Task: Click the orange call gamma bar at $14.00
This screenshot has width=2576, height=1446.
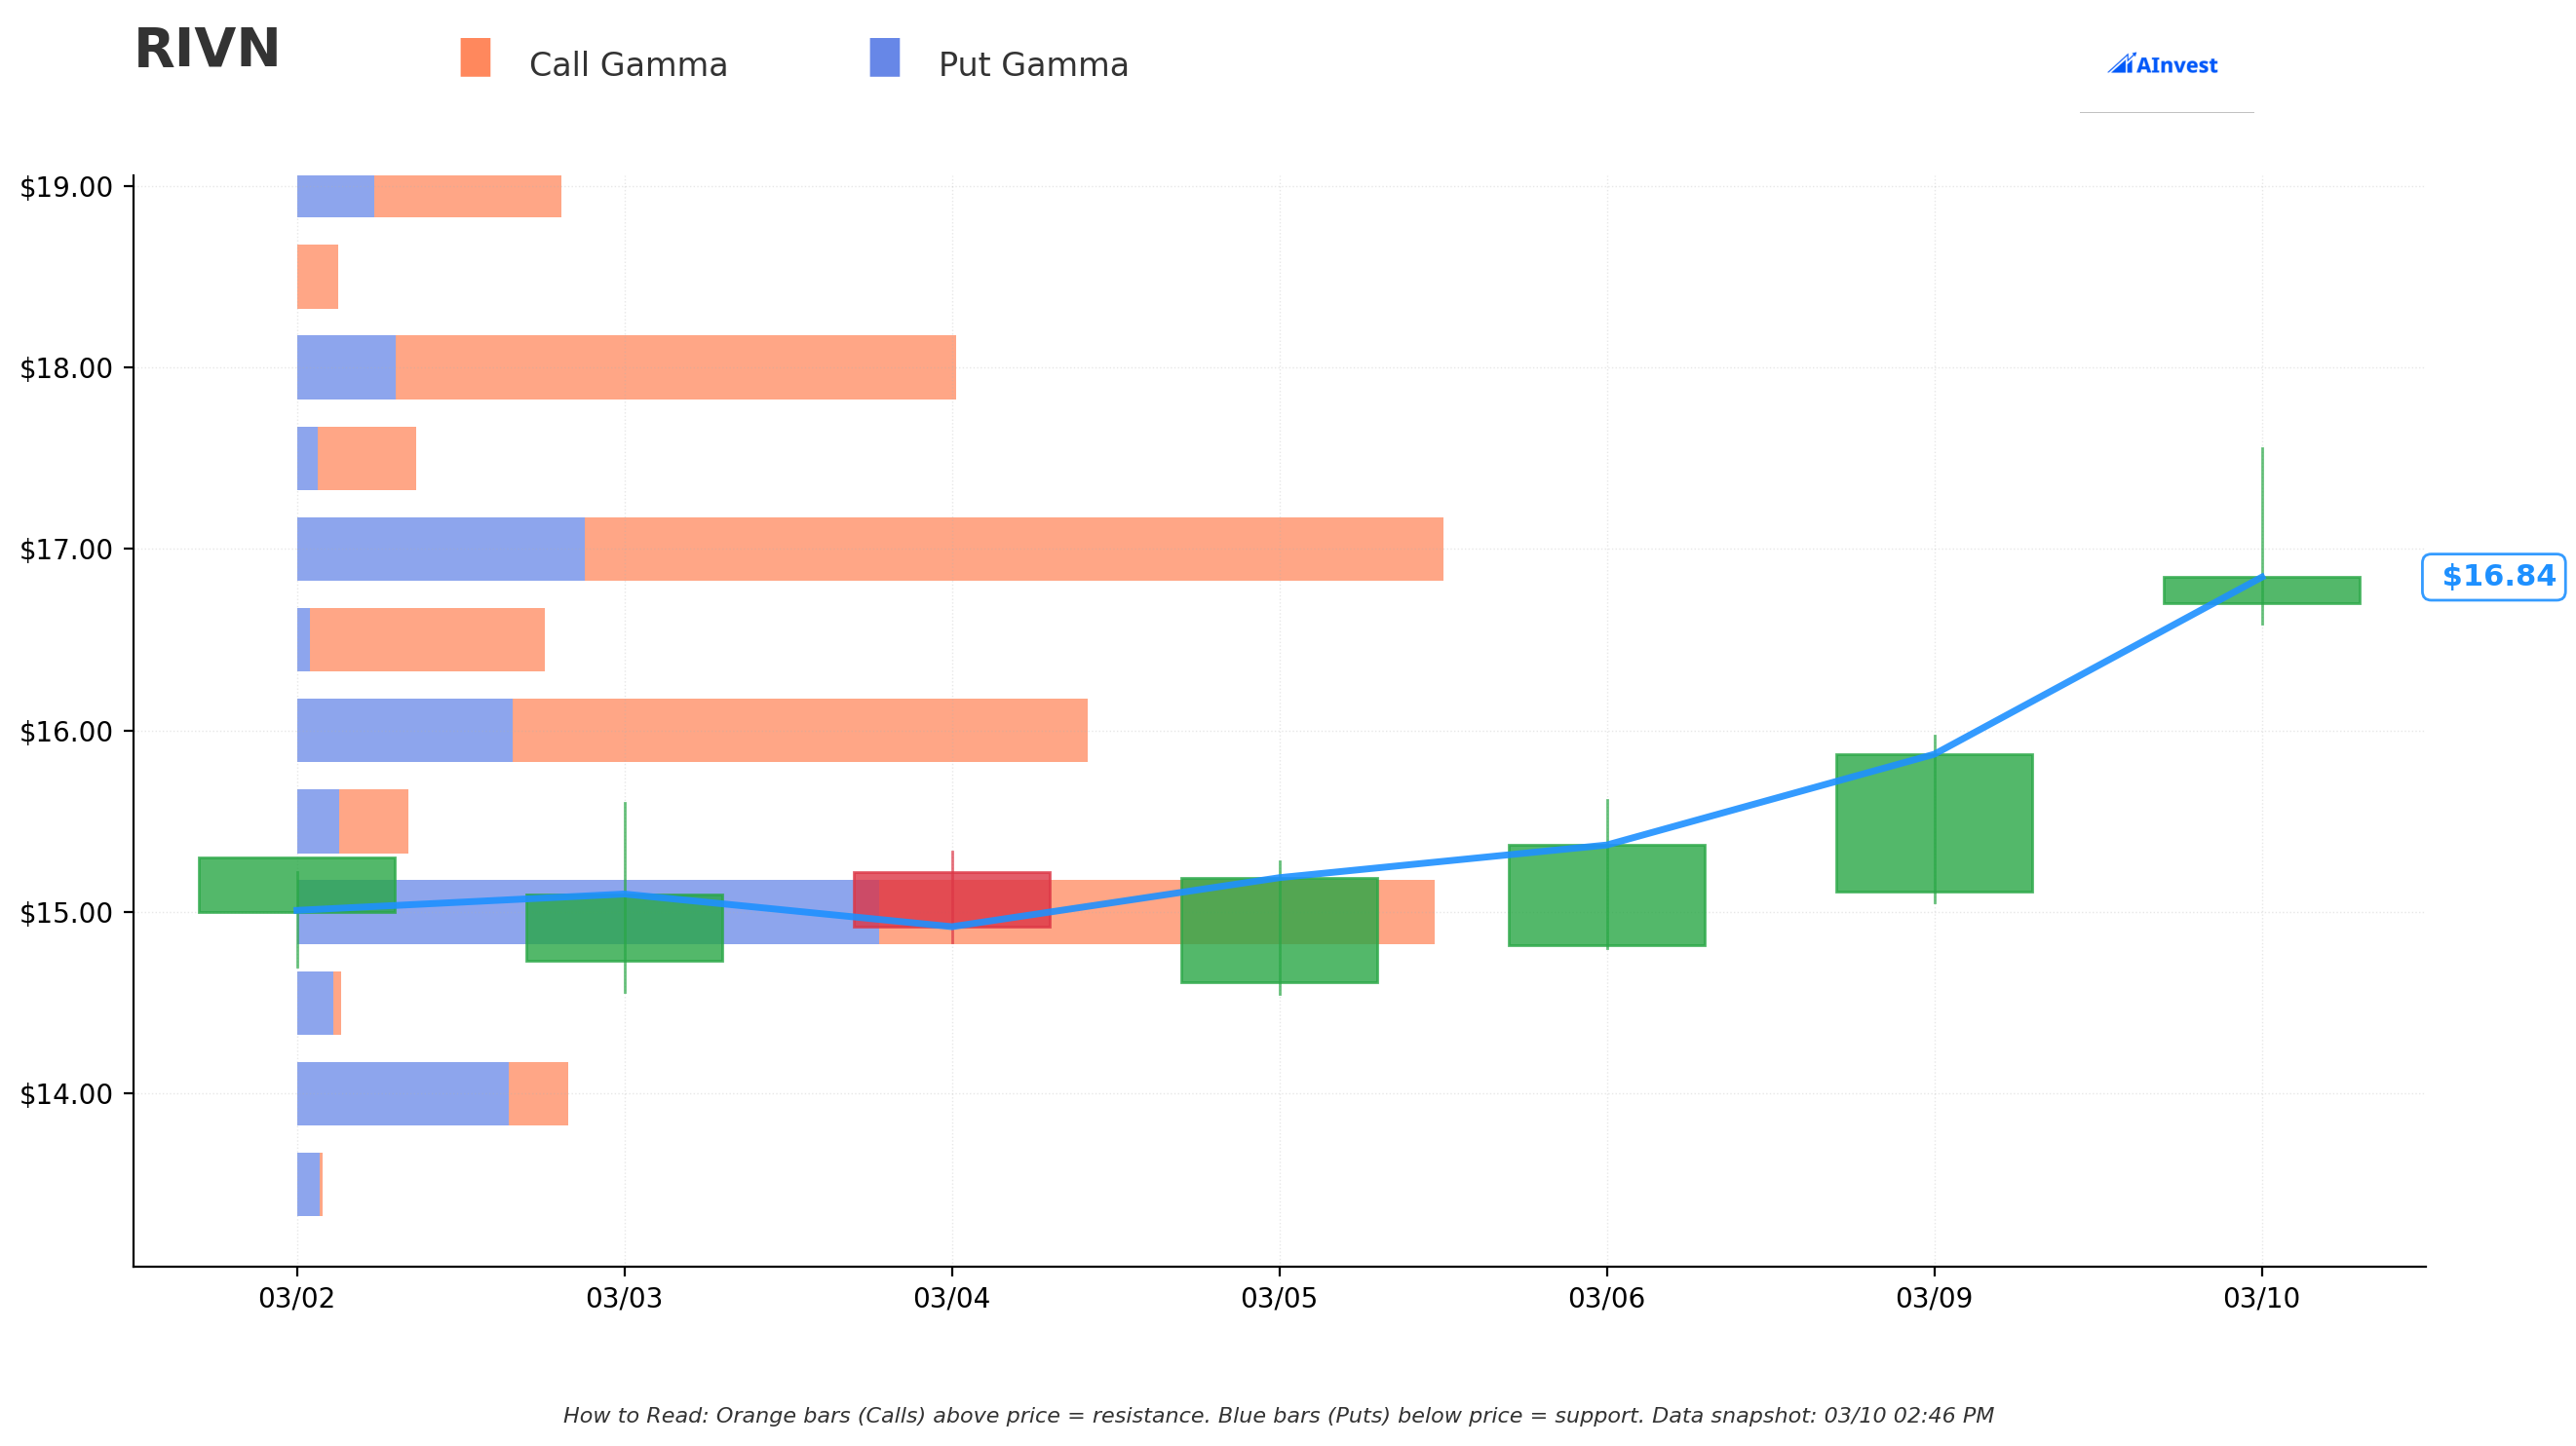Action: [x=539, y=1094]
